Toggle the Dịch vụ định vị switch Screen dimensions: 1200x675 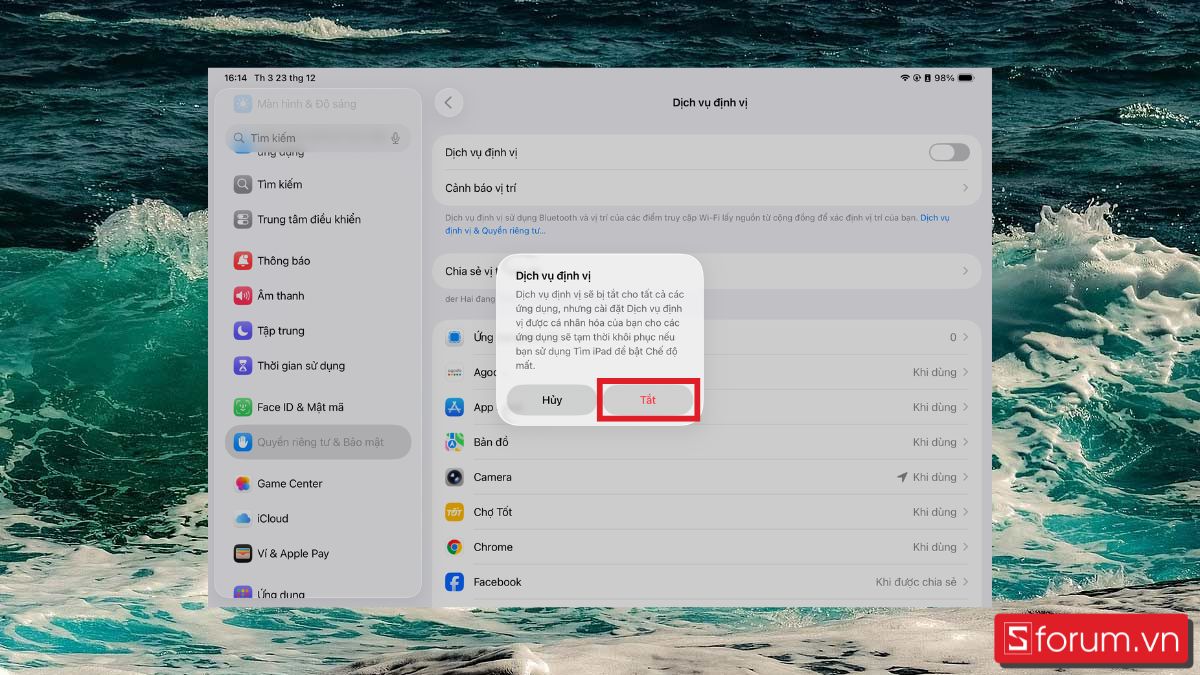949,152
